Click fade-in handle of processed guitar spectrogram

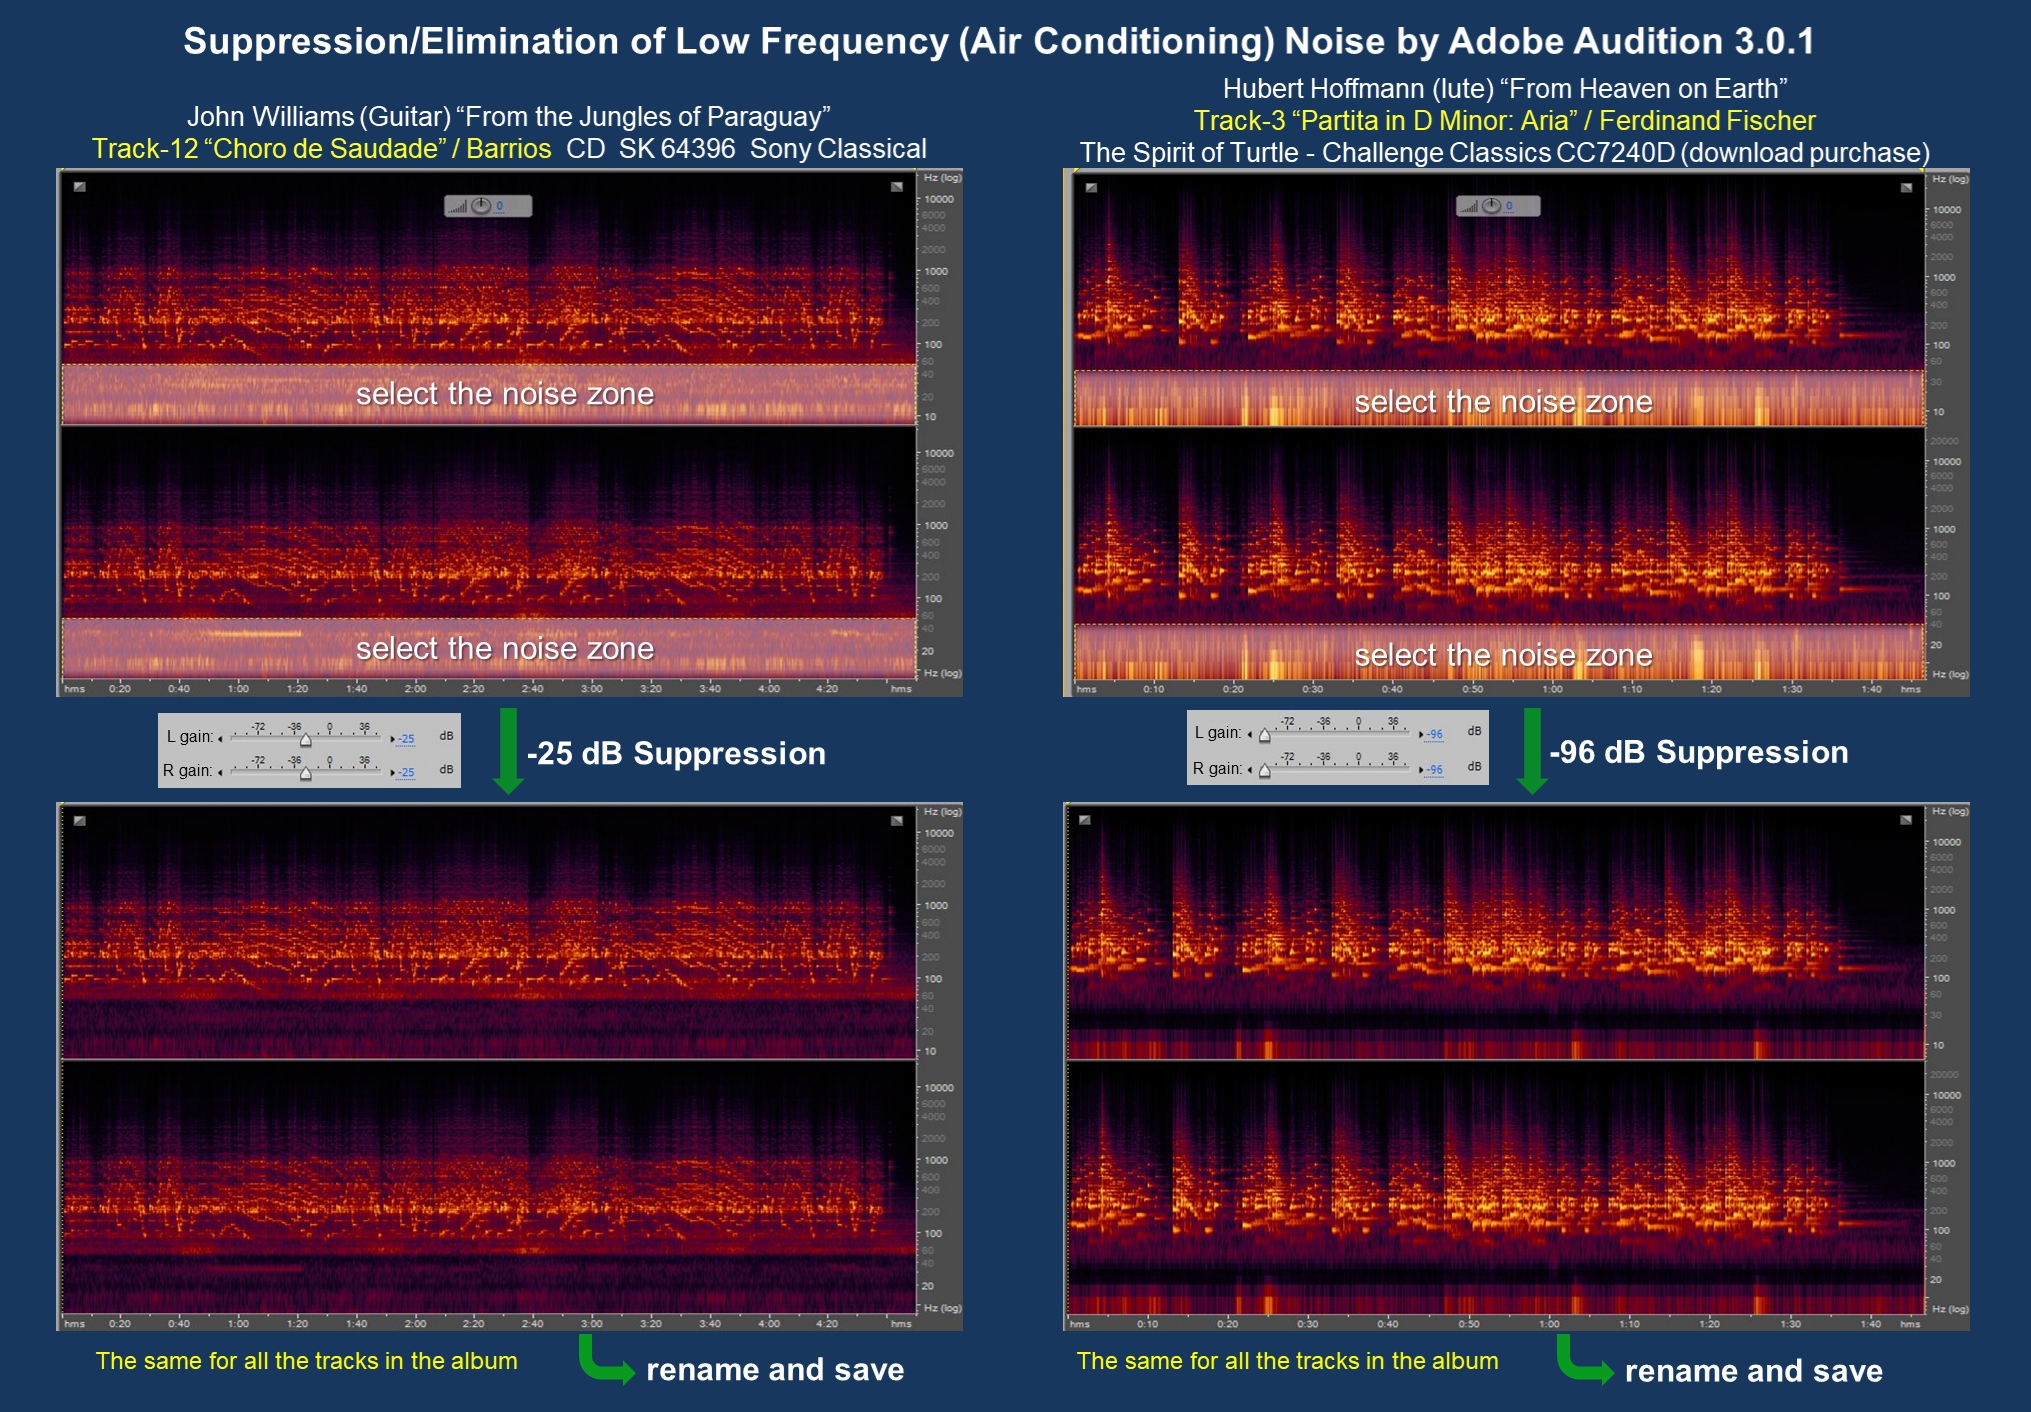point(80,821)
